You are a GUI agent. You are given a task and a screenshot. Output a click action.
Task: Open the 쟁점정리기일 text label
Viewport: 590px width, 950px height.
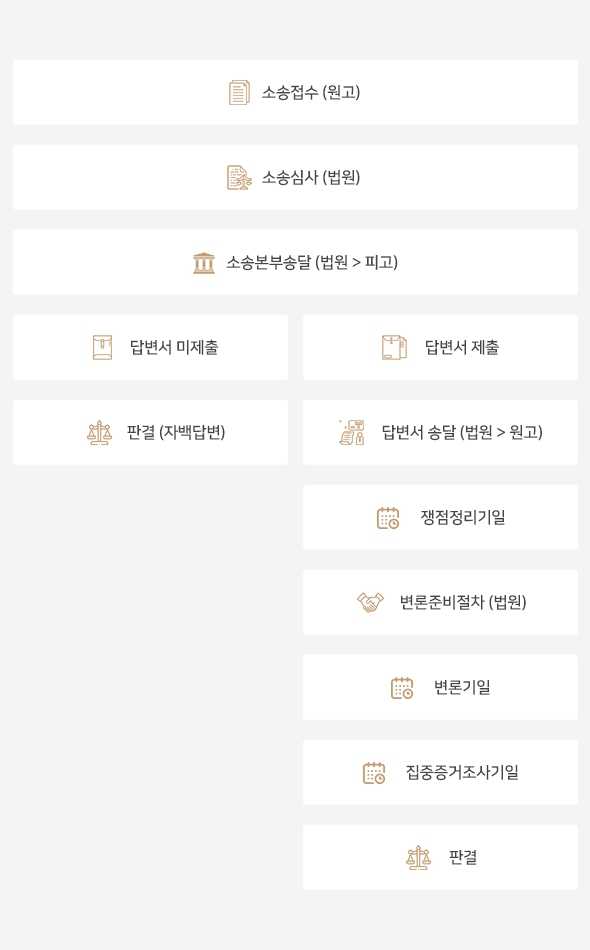click(x=463, y=517)
